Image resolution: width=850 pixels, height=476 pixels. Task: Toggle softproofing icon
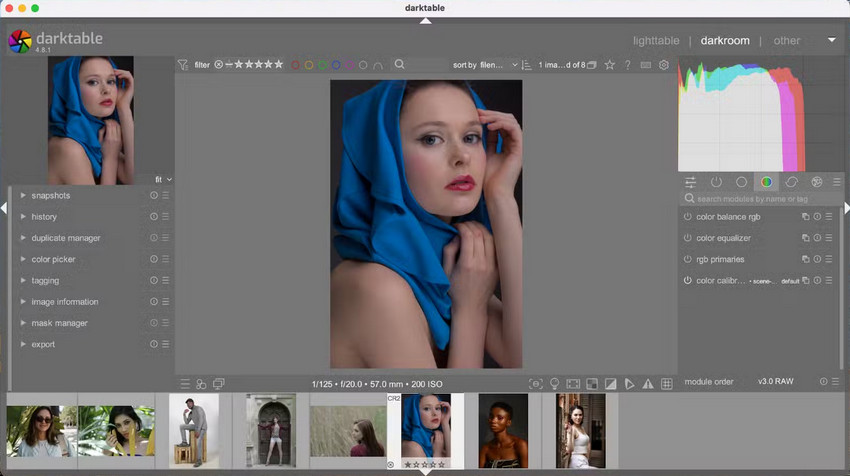tap(629, 384)
